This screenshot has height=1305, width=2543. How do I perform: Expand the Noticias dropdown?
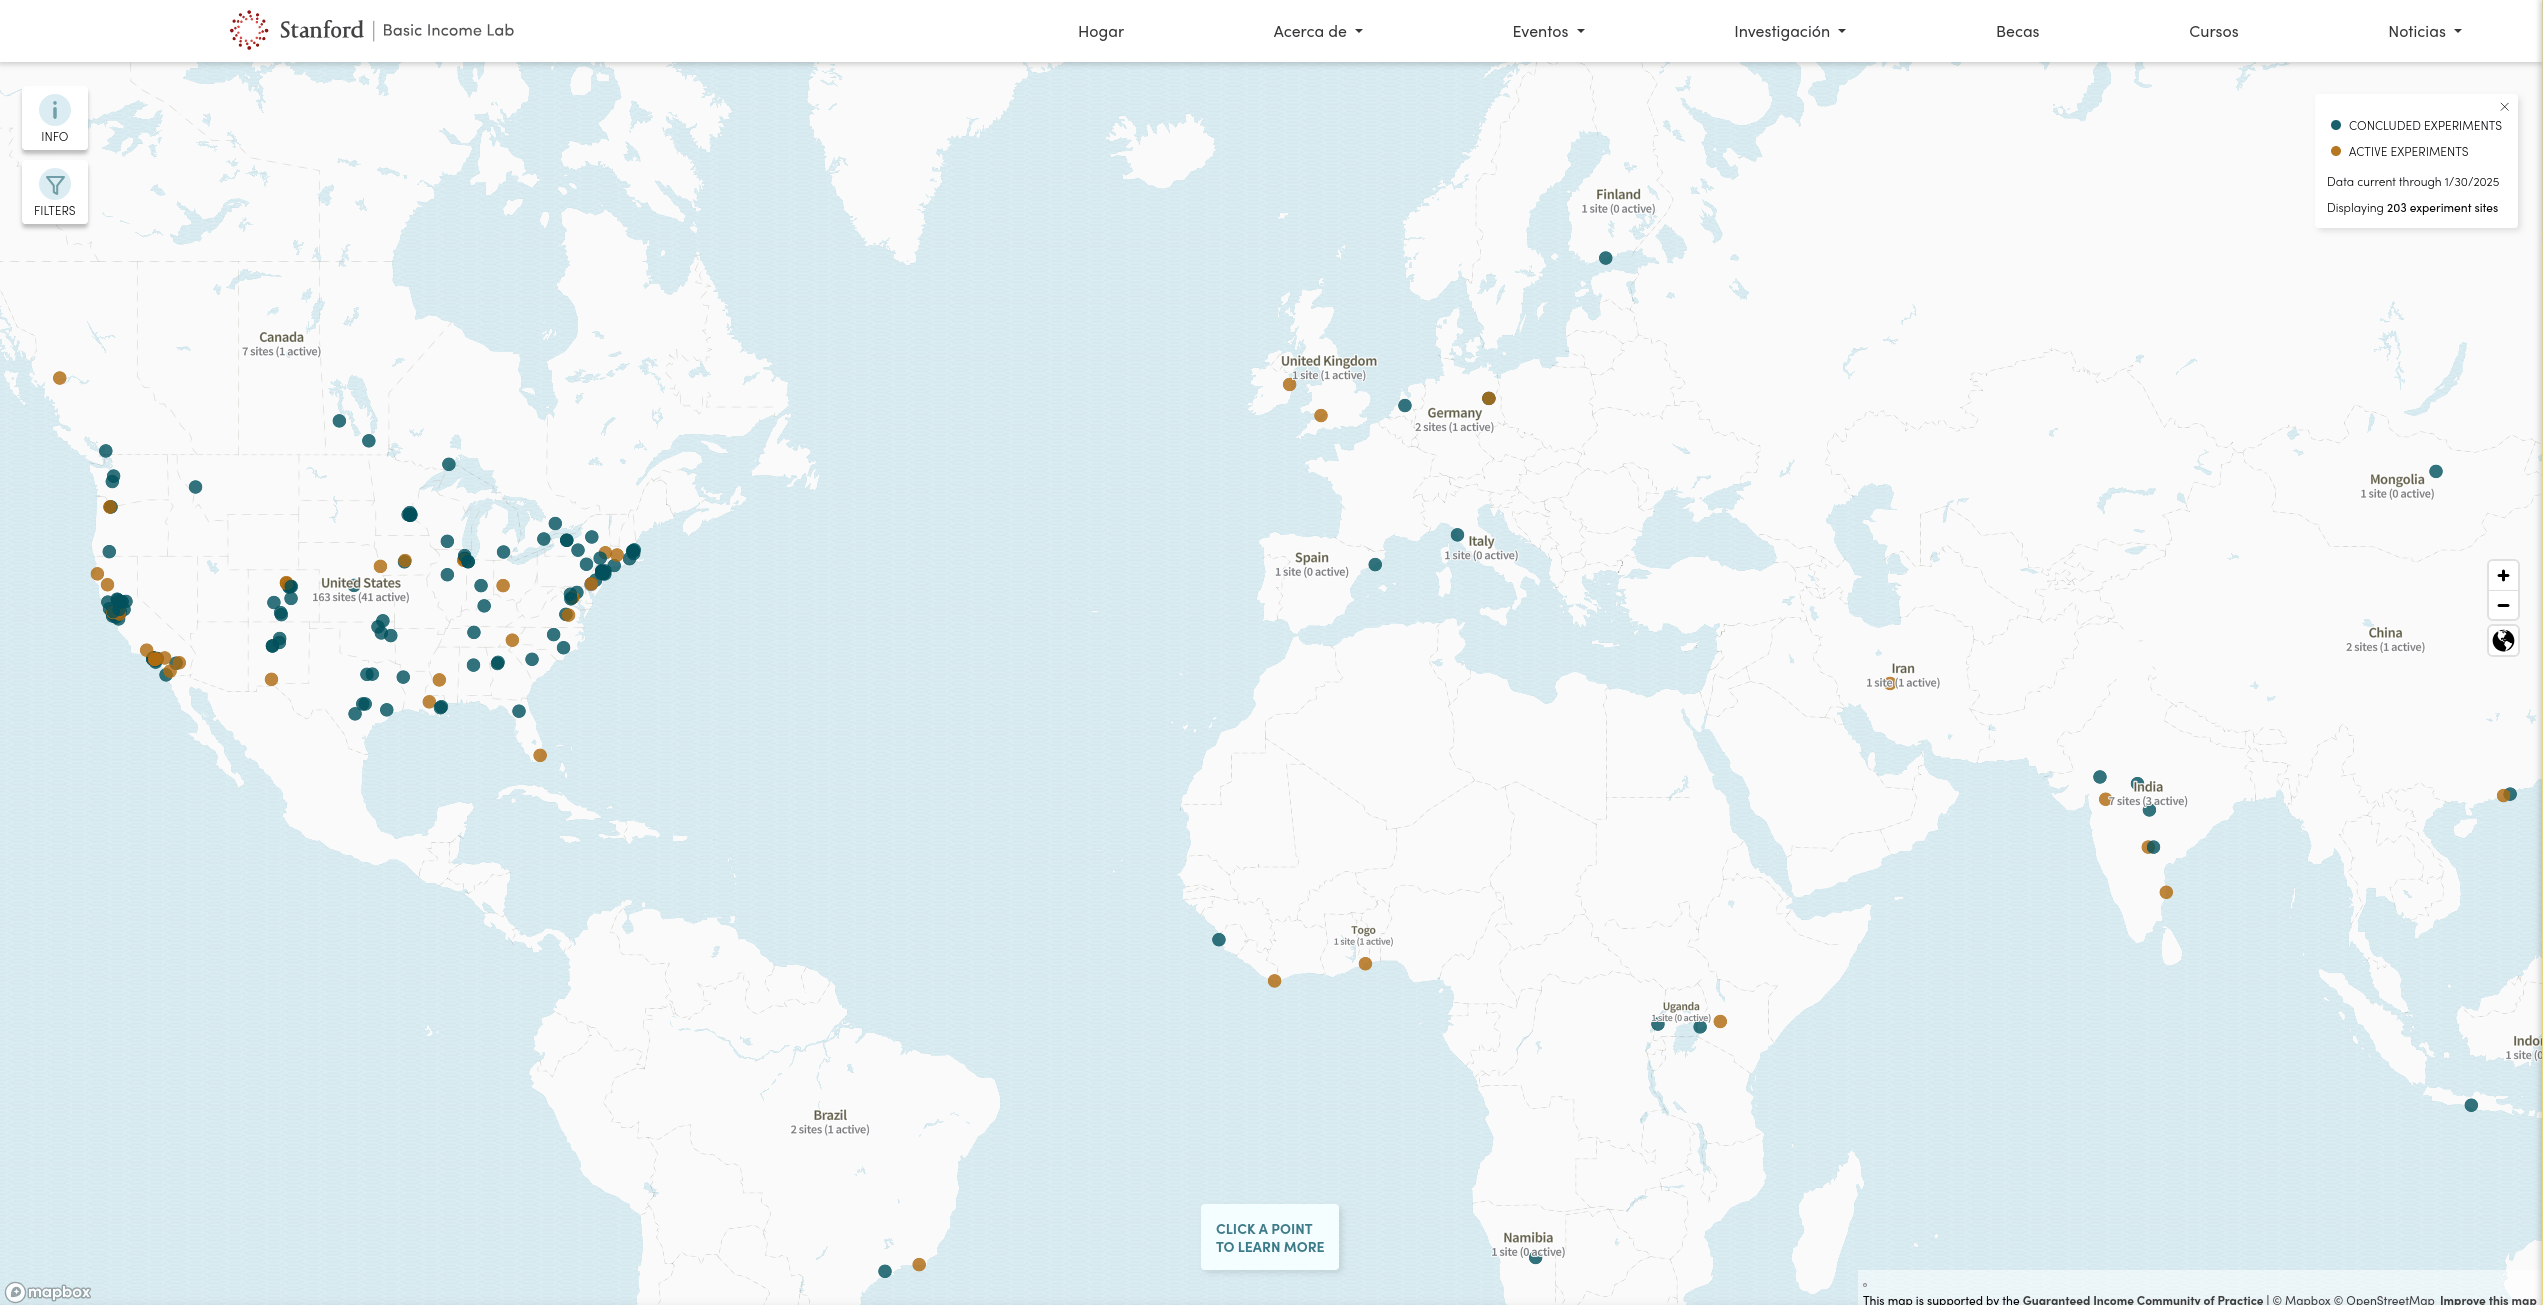tap(2424, 31)
